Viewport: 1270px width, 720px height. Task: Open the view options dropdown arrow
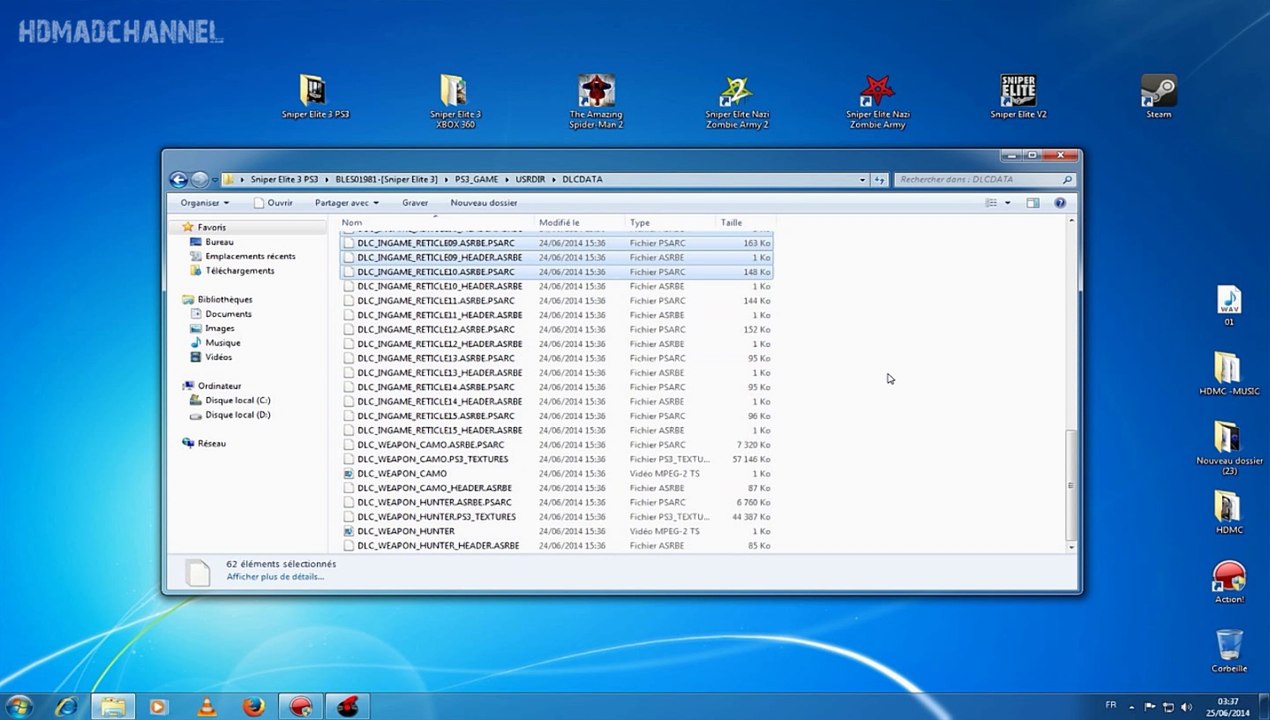[1007, 203]
